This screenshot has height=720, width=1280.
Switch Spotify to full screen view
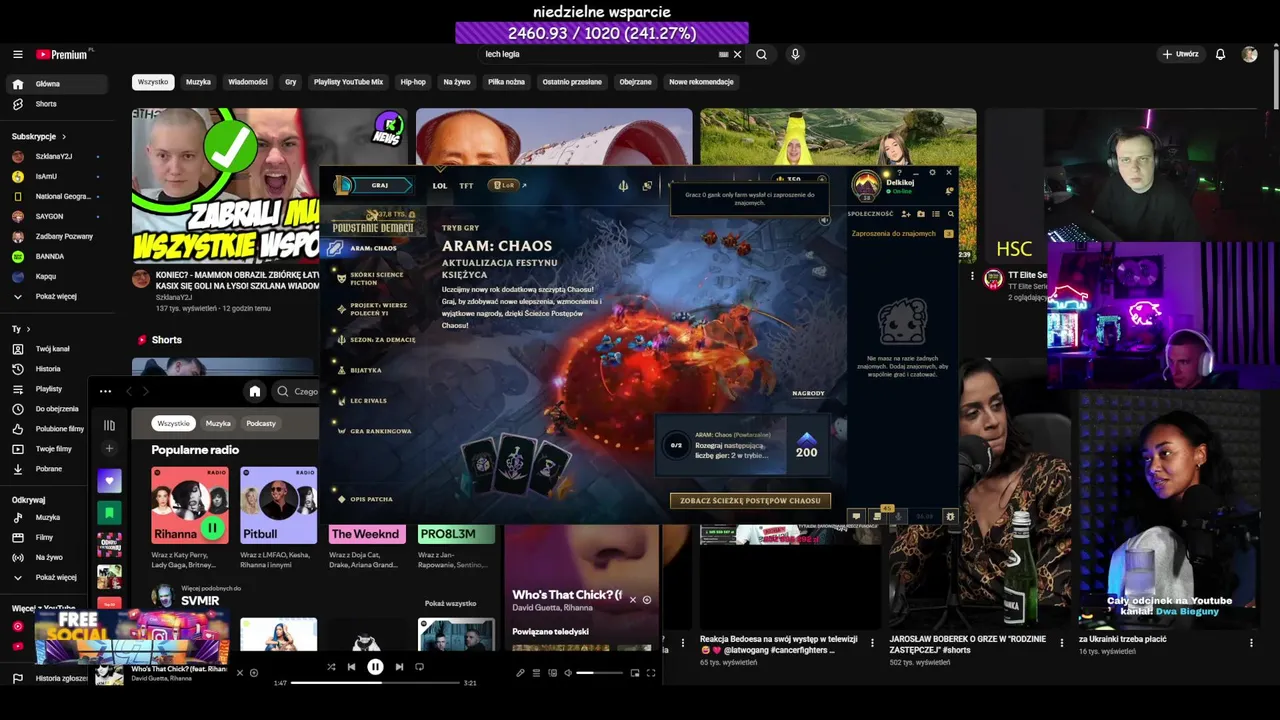click(x=651, y=673)
